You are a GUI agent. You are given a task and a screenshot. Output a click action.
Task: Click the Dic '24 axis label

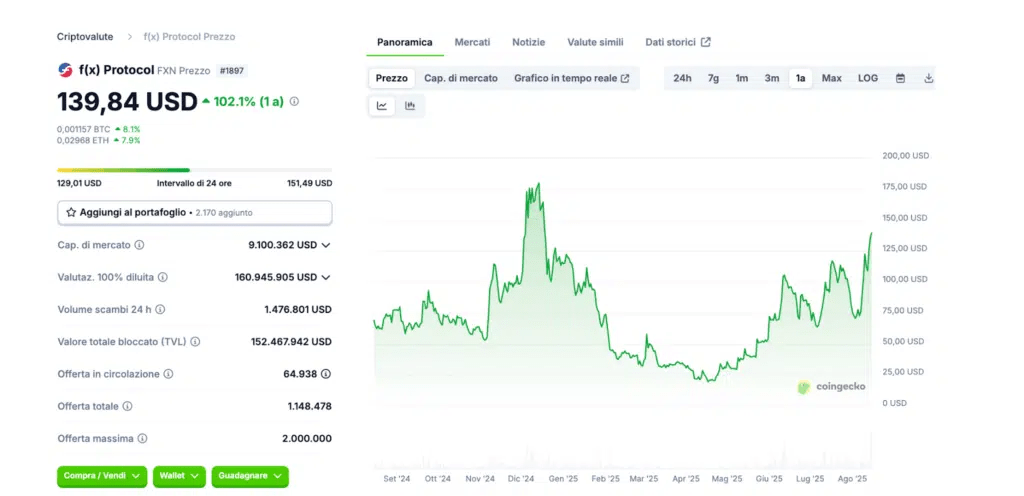click(x=521, y=478)
